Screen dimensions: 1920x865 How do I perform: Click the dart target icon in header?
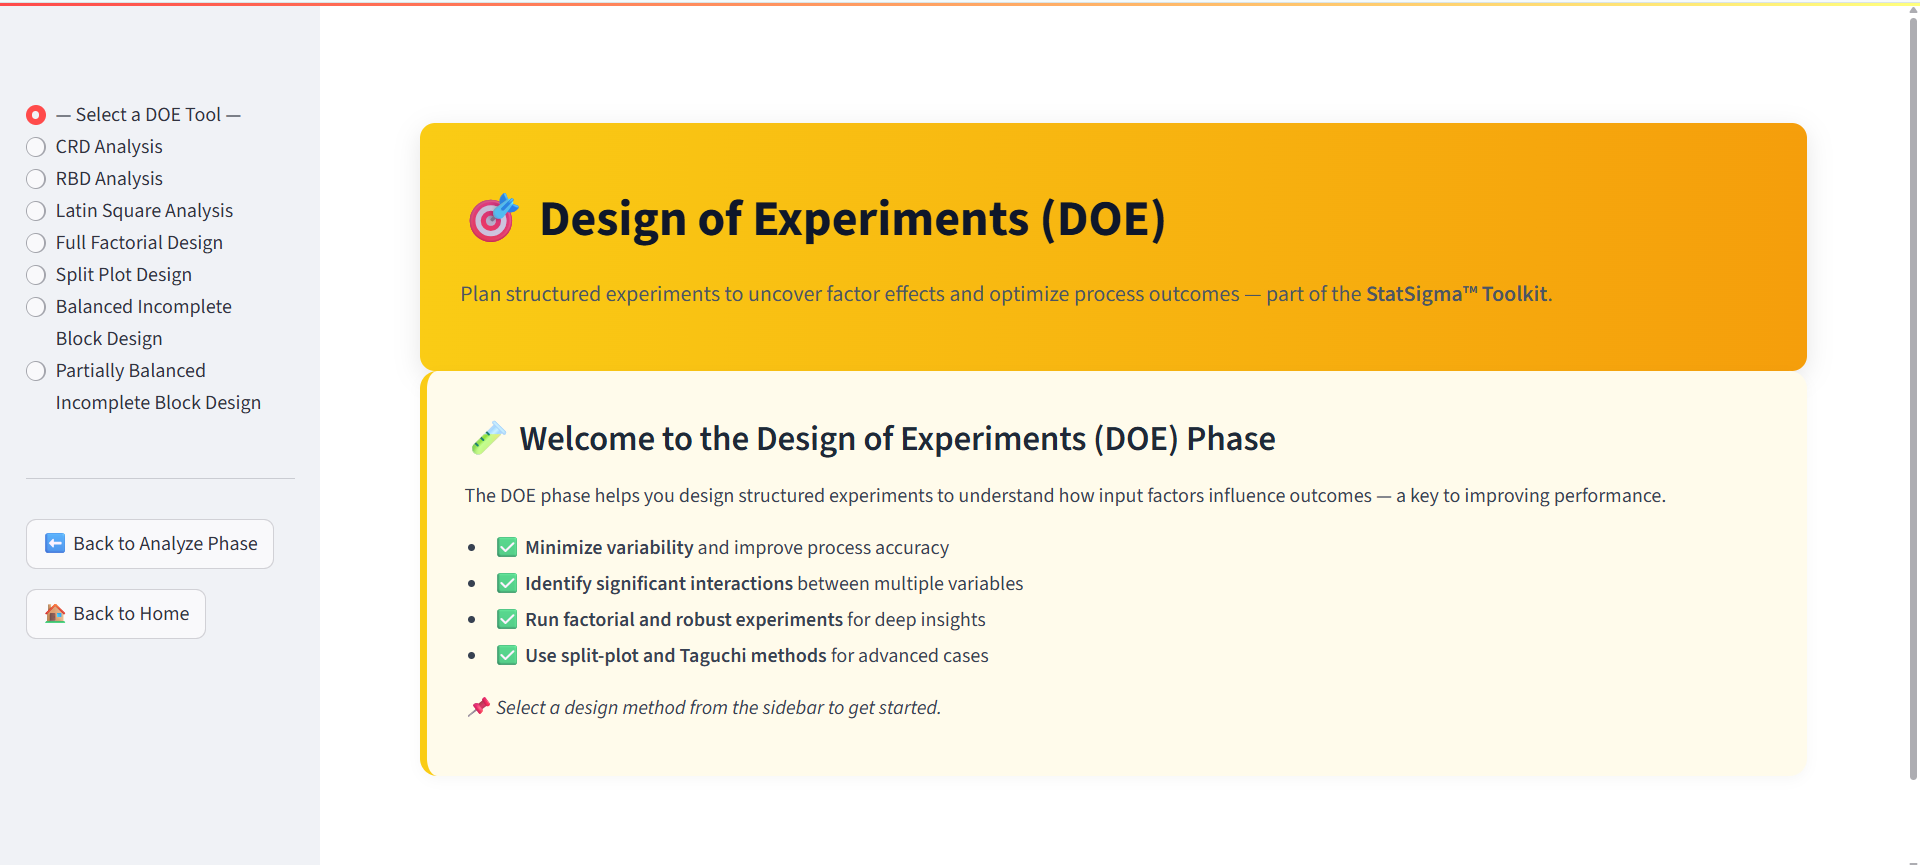point(493,218)
